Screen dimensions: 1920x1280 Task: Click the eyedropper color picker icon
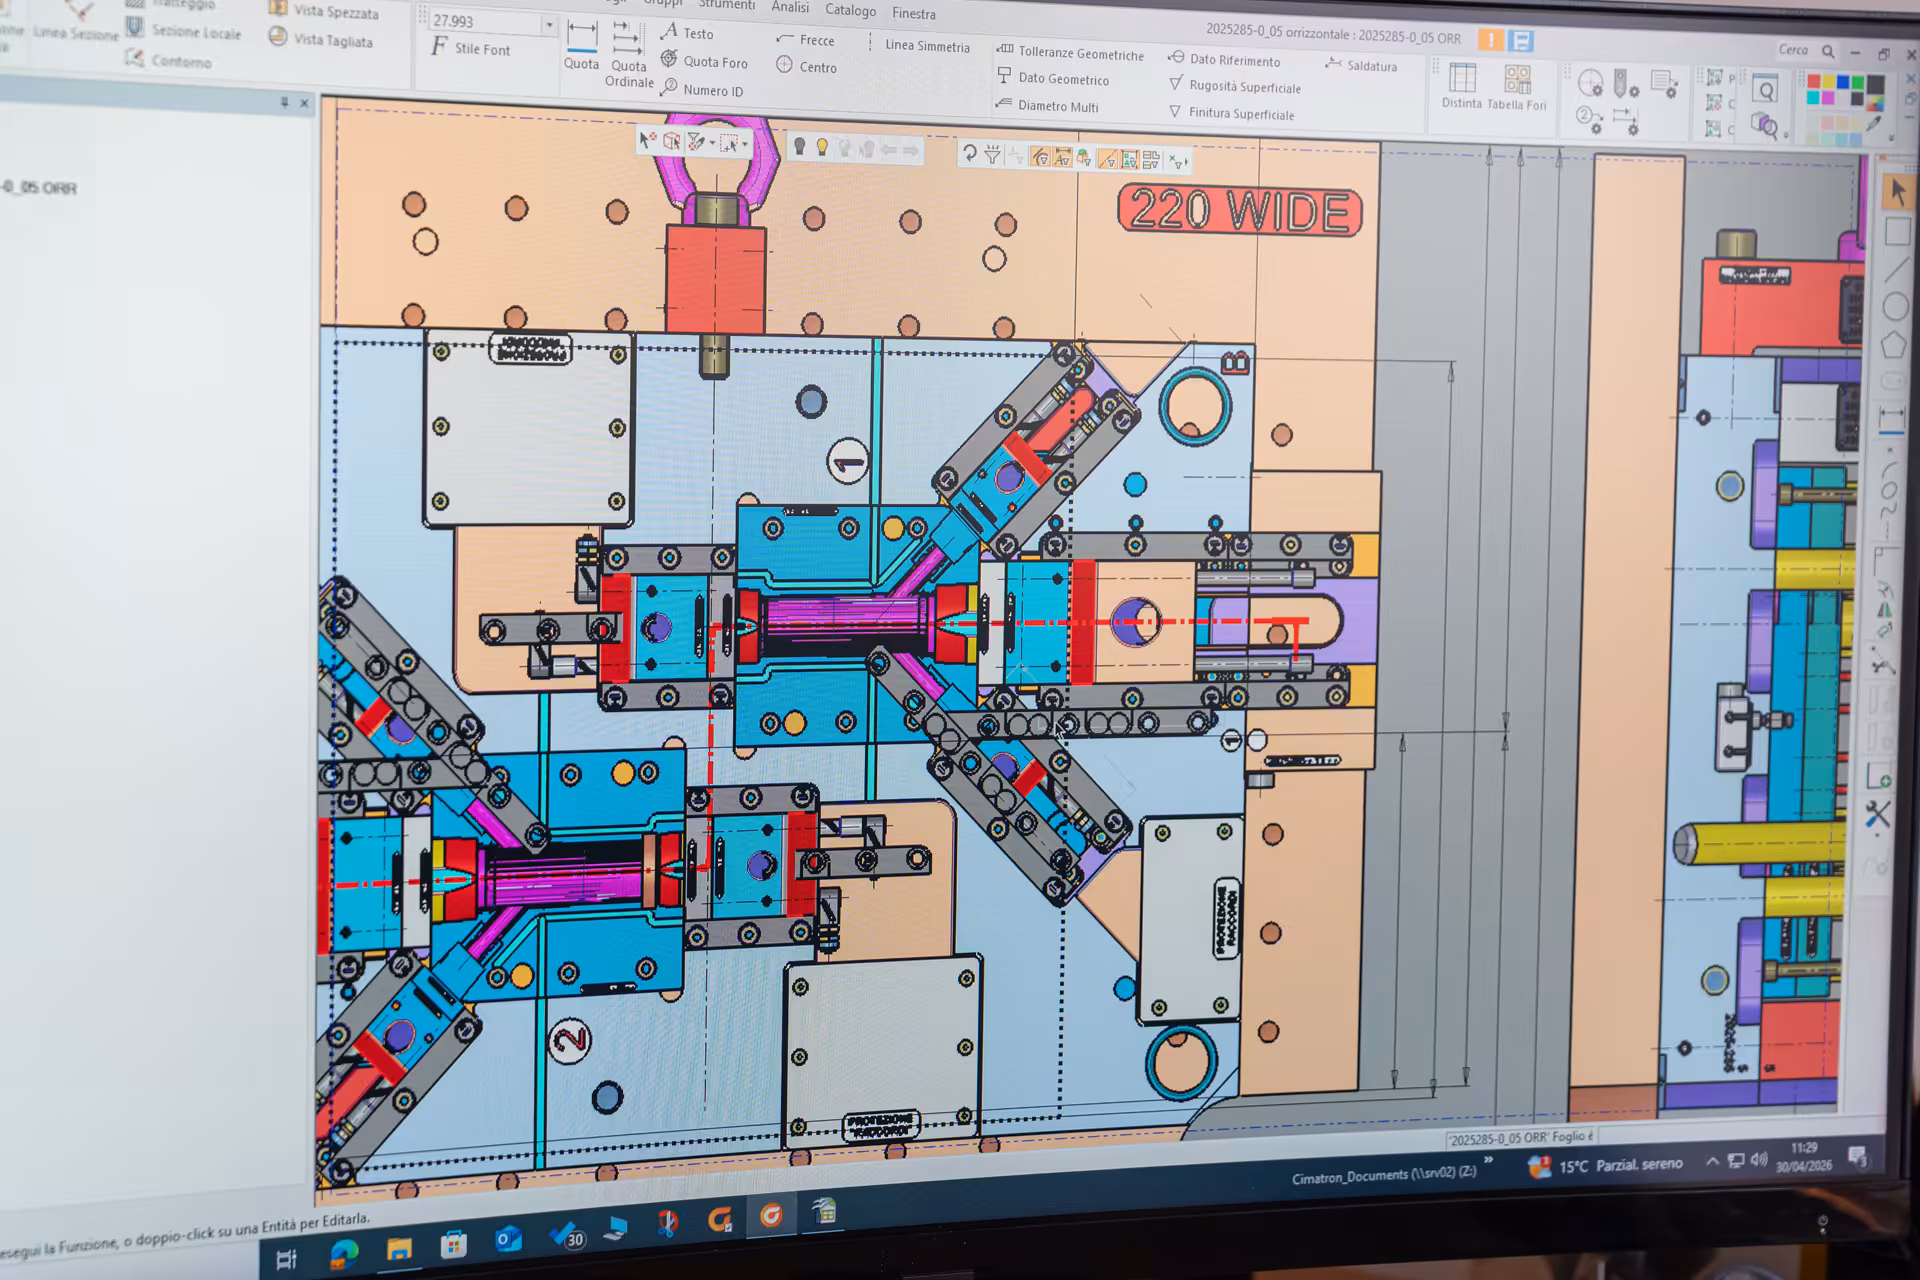1874,124
